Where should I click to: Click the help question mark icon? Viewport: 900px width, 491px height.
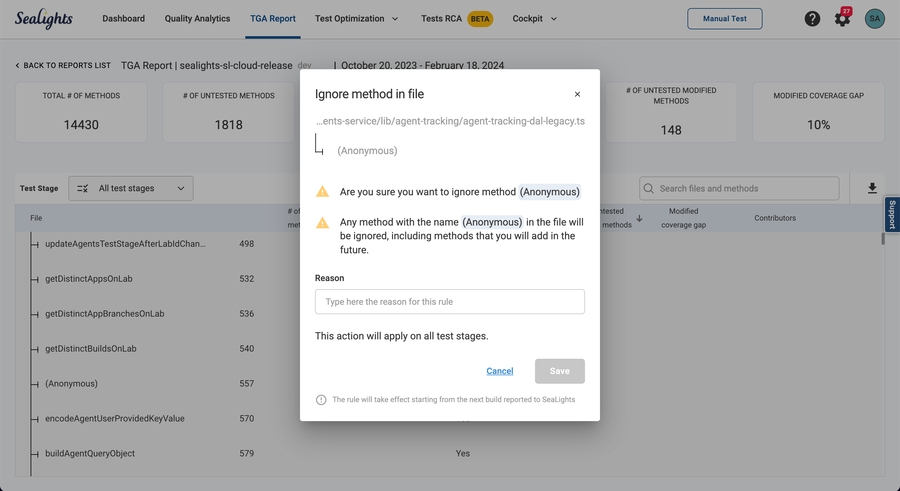point(812,19)
